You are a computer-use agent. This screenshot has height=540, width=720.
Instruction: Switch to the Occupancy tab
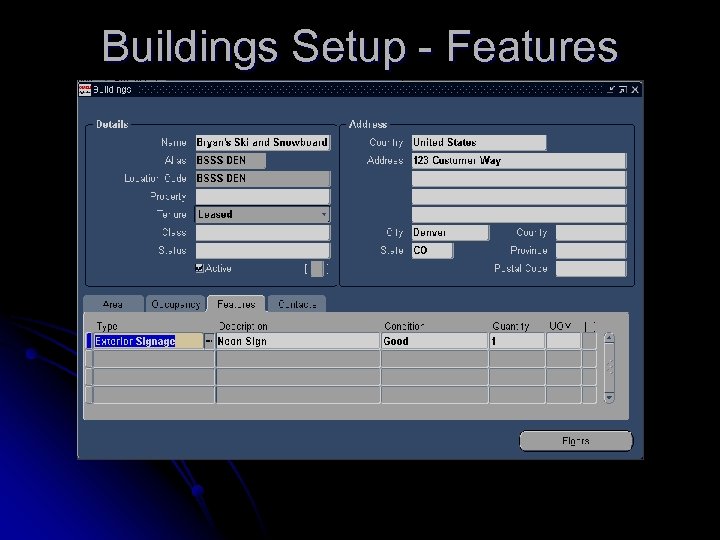(175, 304)
